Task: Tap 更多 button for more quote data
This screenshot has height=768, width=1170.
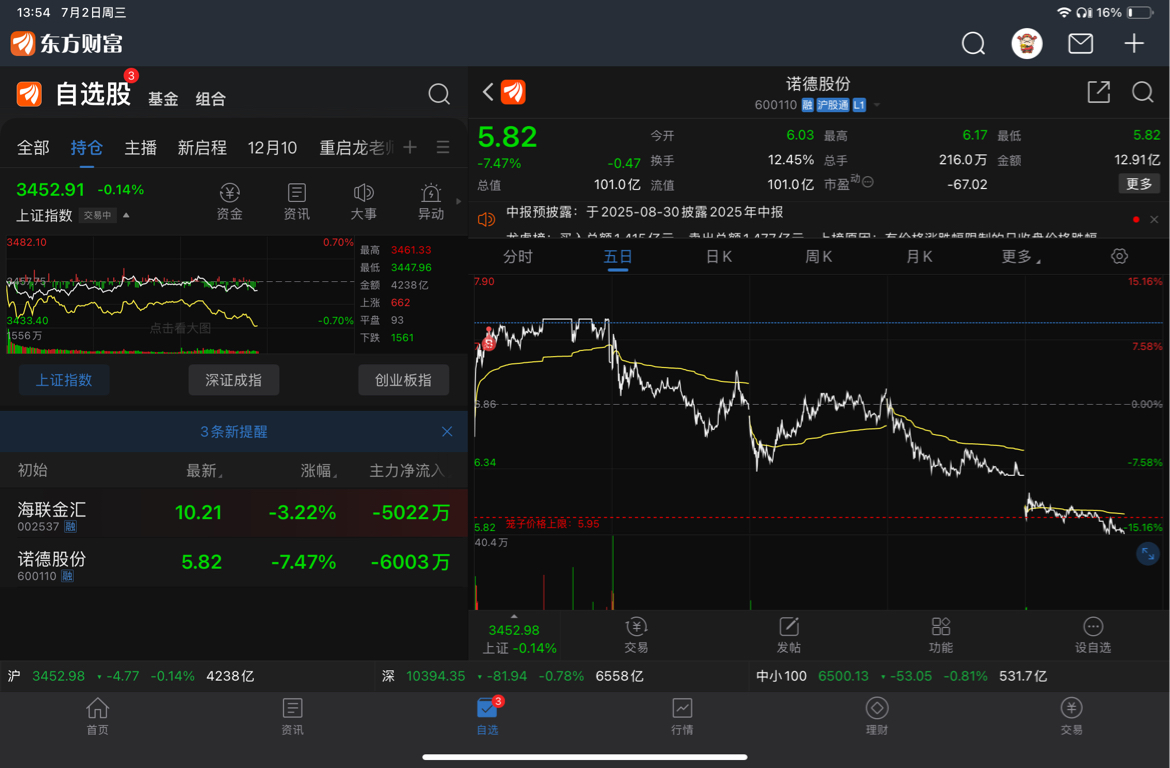Action: [1139, 184]
